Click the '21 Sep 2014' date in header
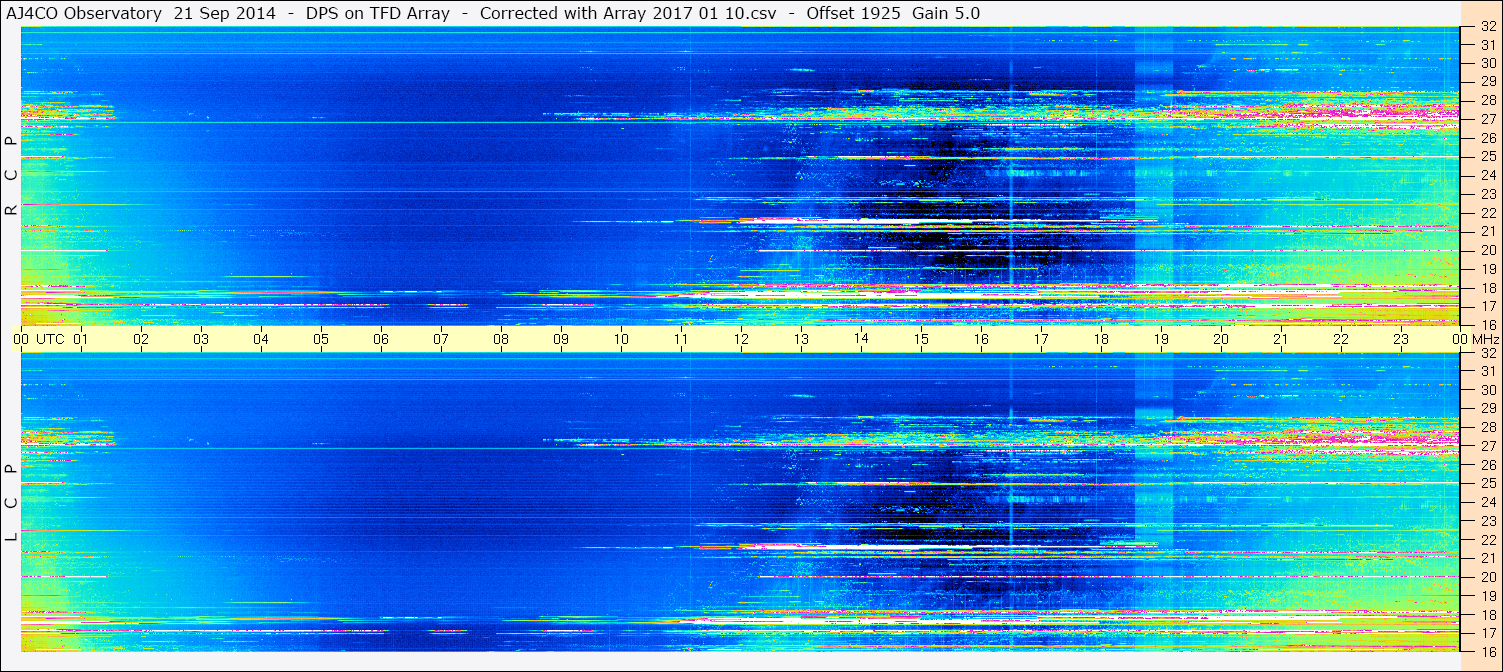 (x=224, y=13)
